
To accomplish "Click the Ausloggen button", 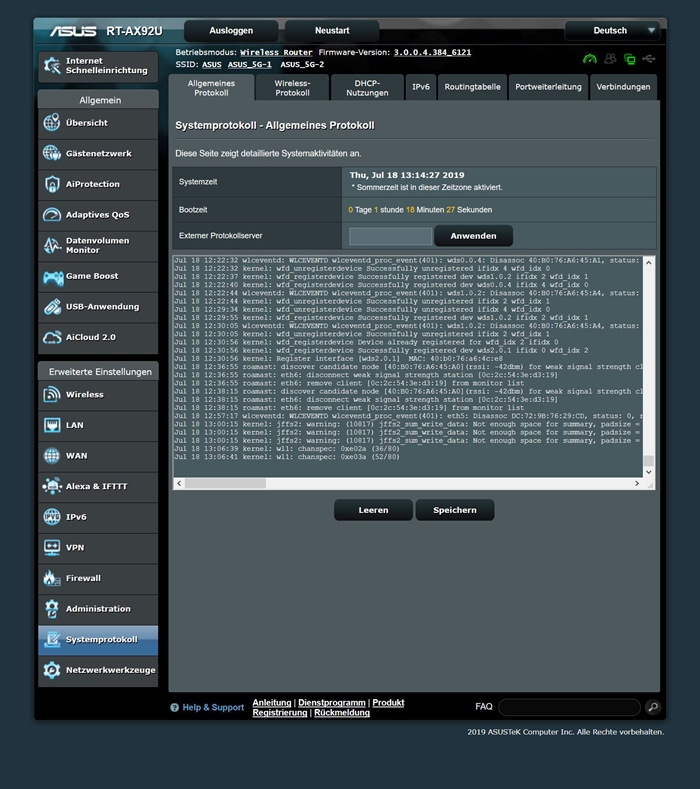I will (231, 31).
